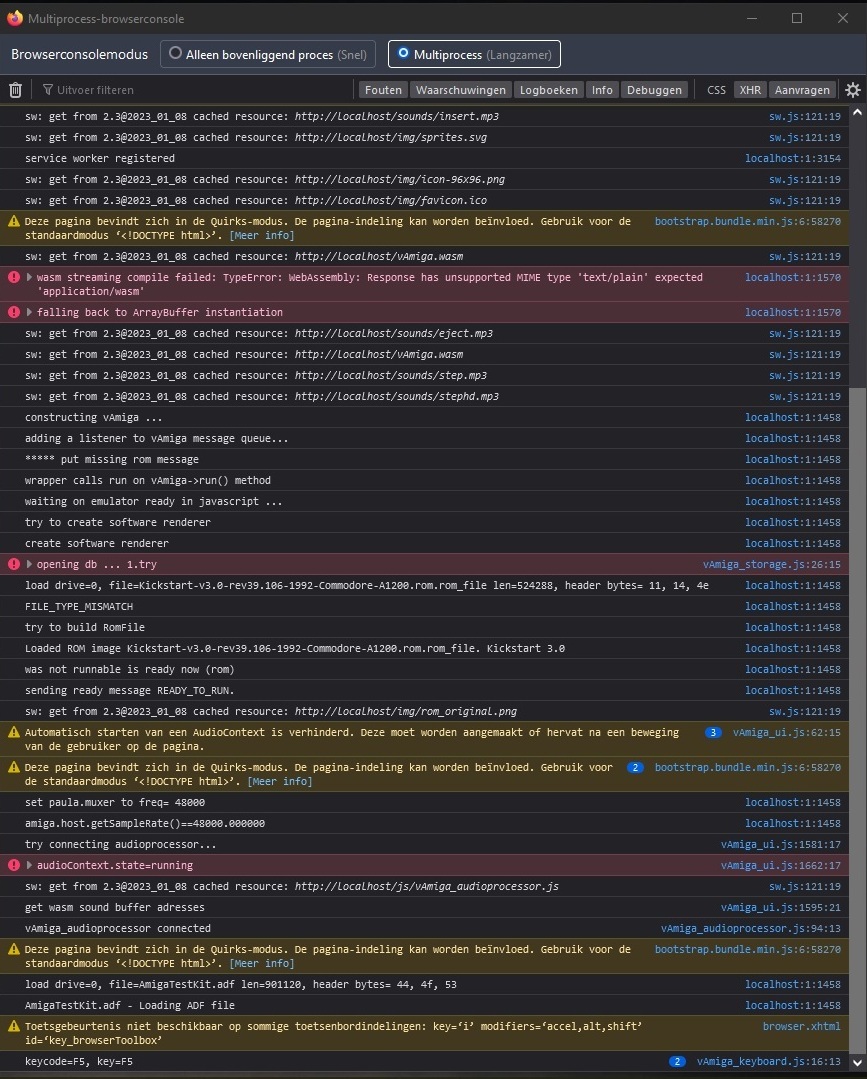Image resolution: width=867 pixels, height=1079 pixels.
Task: Expand audioContext.state=running message
Action: pos(29,865)
